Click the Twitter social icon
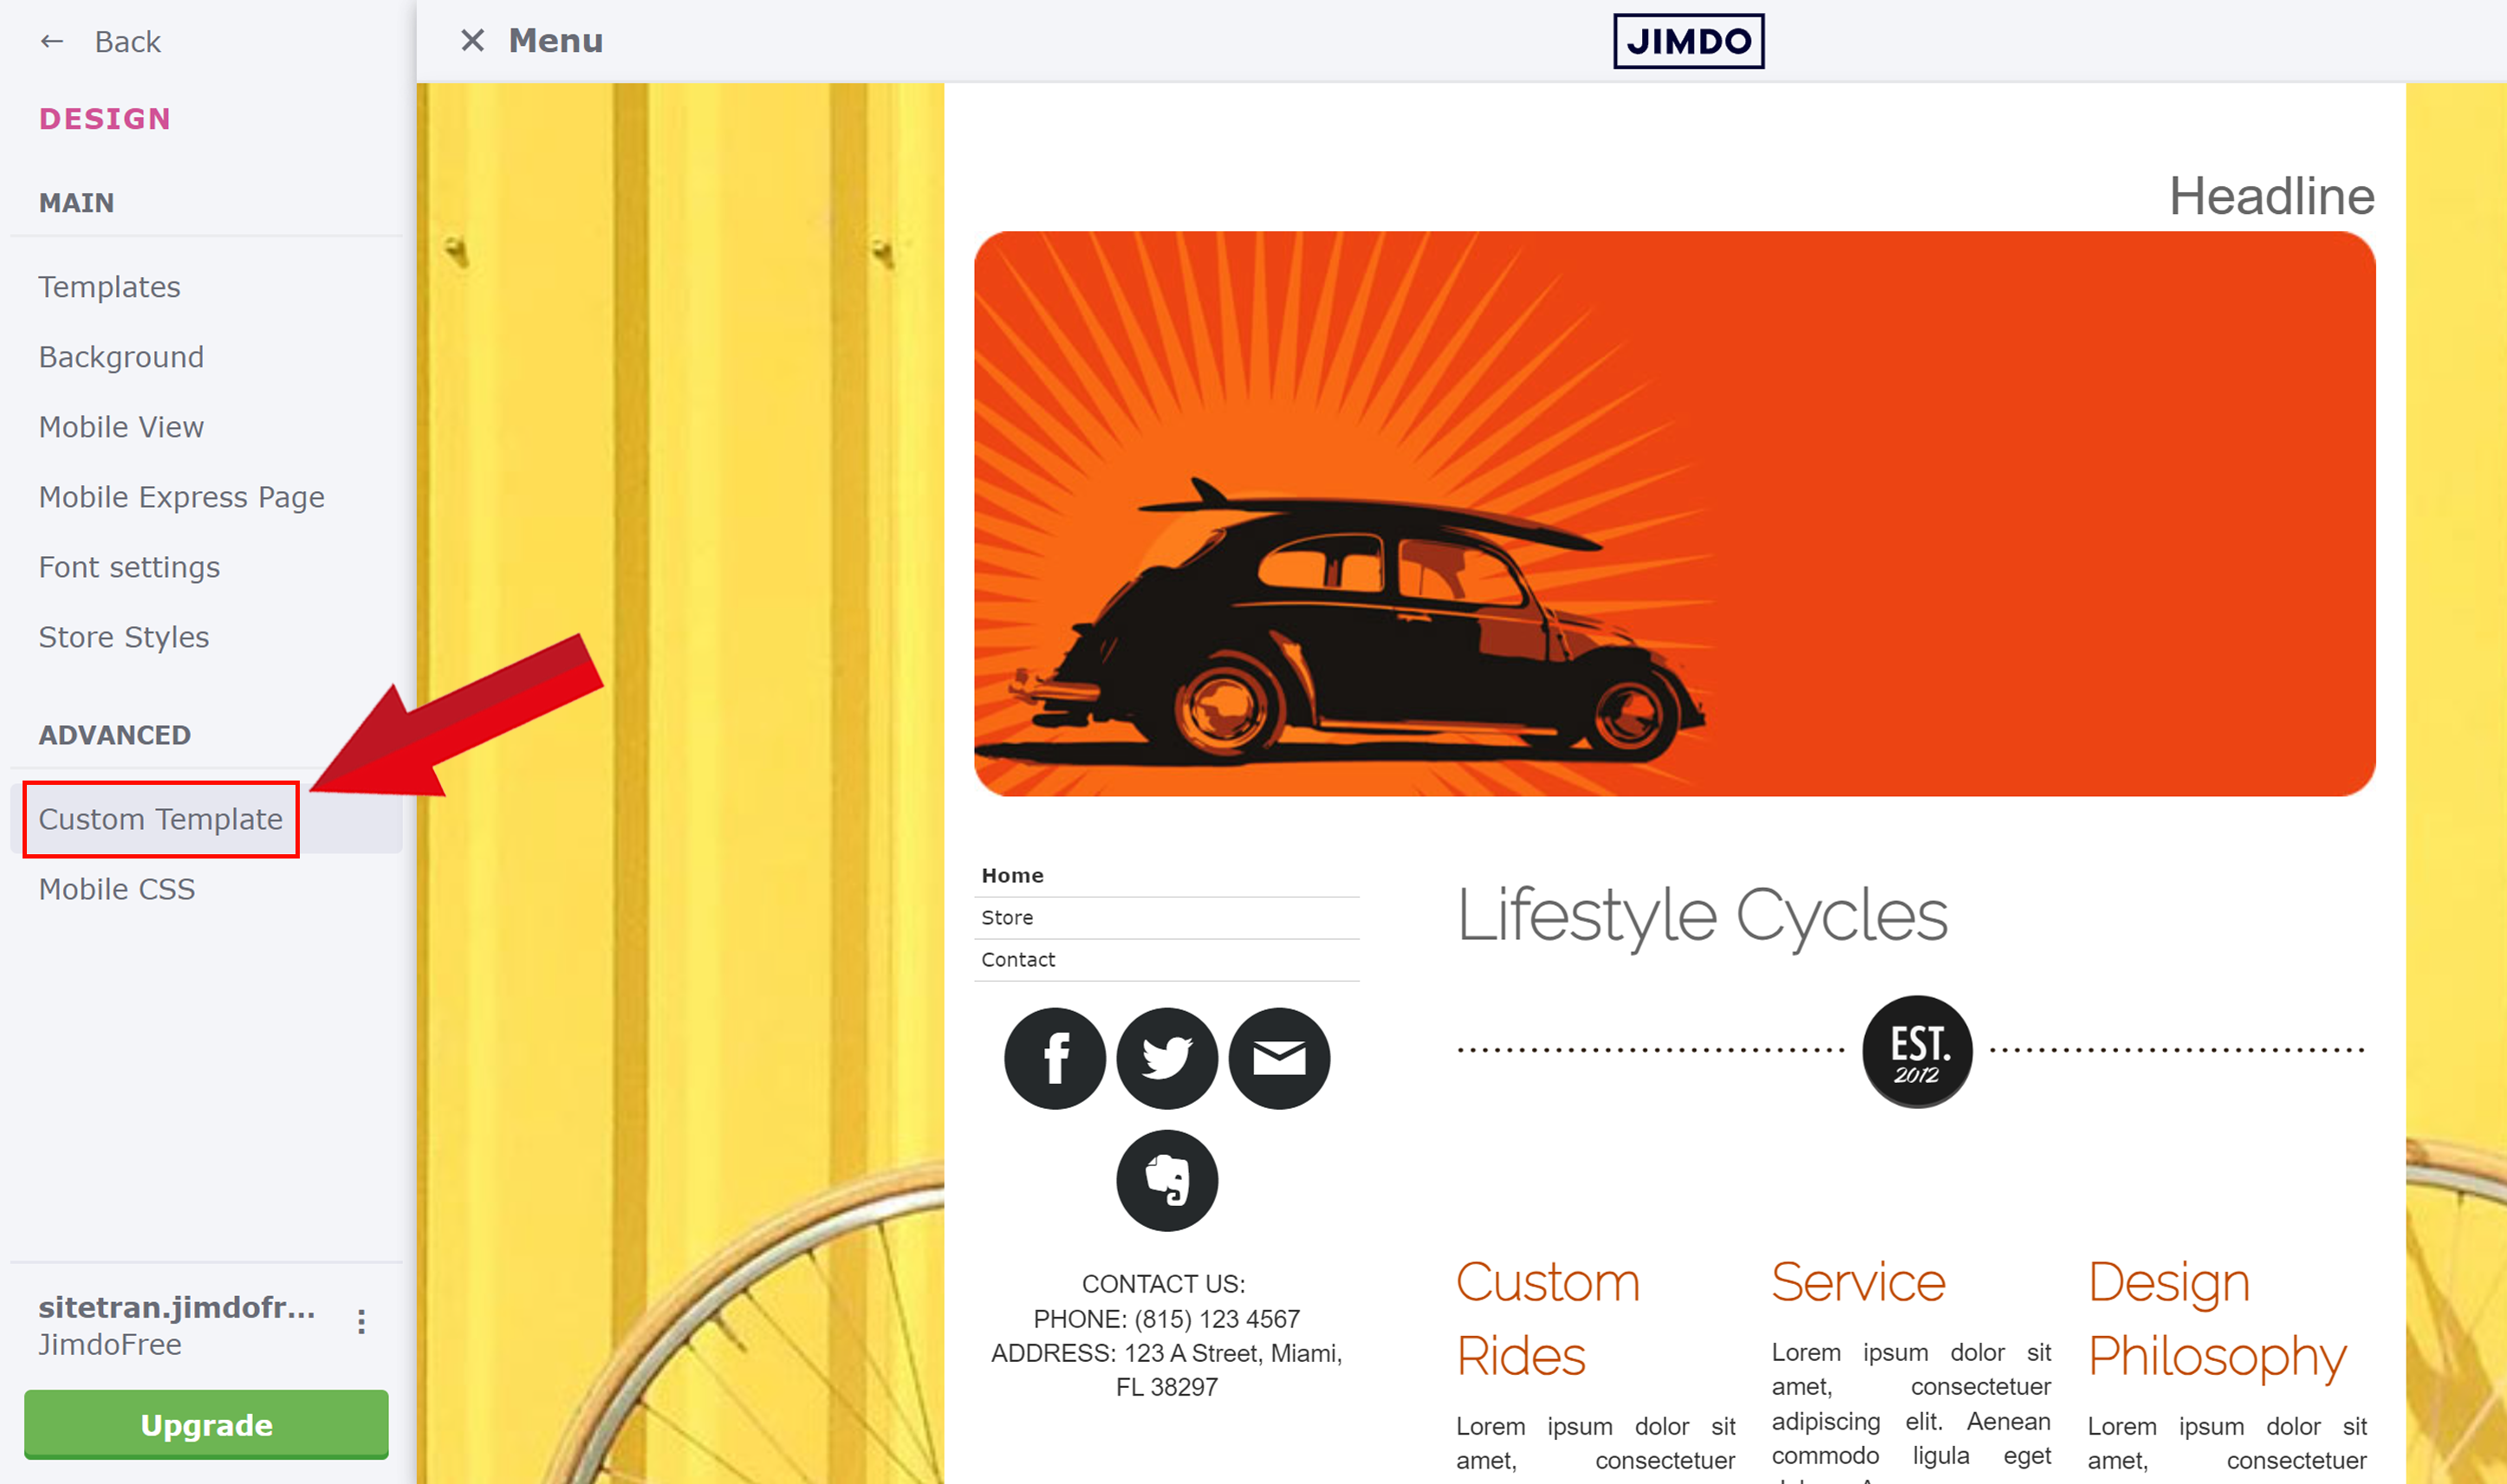 pyautogui.click(x=1166, y=1056)
